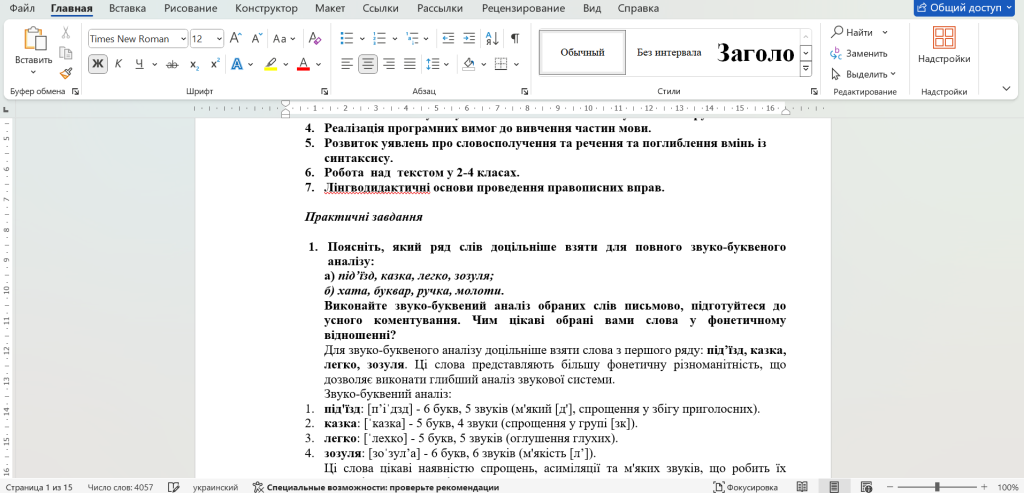
Task: Justify paragraph text
Action: pos(409,64)
